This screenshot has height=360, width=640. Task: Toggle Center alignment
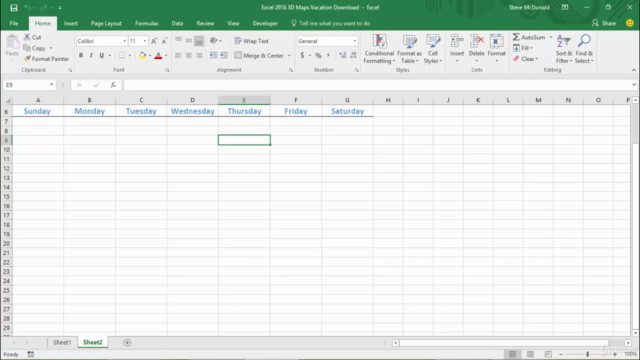tap(189, 55)
